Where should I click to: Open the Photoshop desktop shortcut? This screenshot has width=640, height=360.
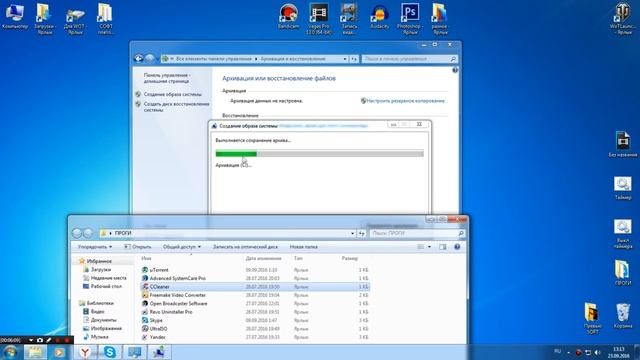tap(410, 18)
